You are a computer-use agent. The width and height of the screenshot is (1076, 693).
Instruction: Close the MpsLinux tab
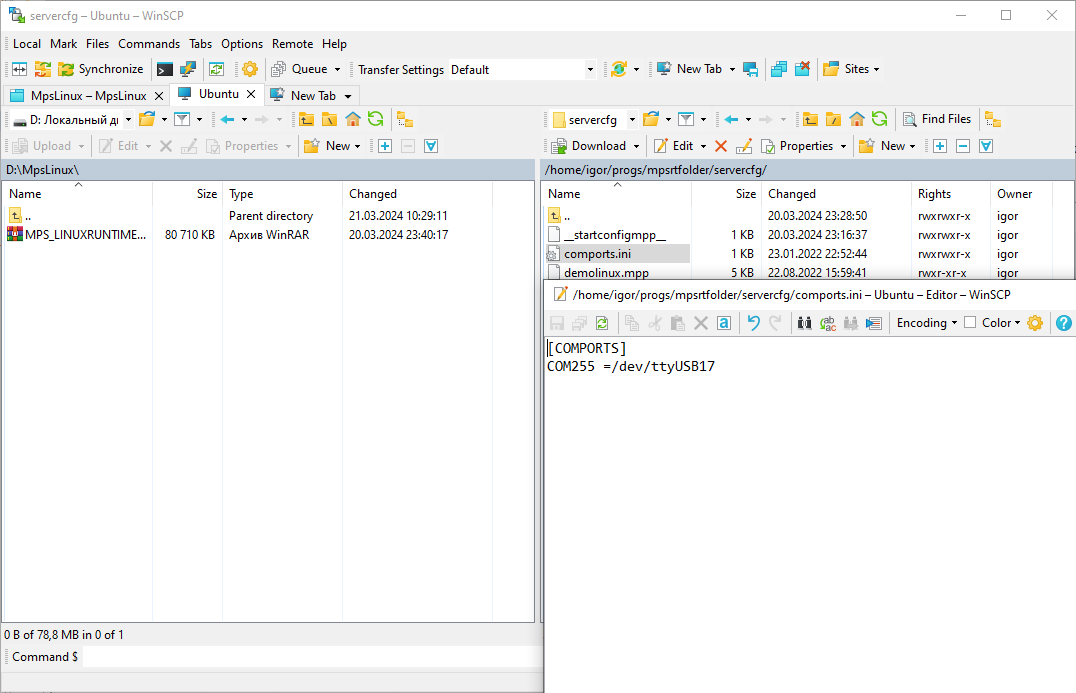159,96
